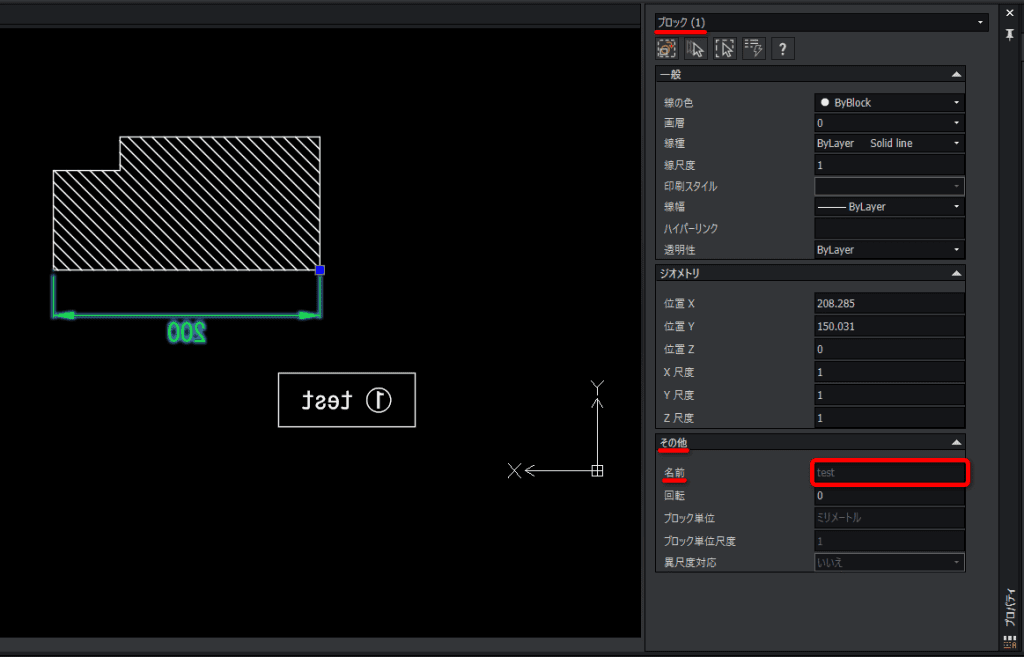This screenshot has width=1024, height=657.
Task: Open the 線の色 ByBlock dropdown
Action: click(889, 103)
